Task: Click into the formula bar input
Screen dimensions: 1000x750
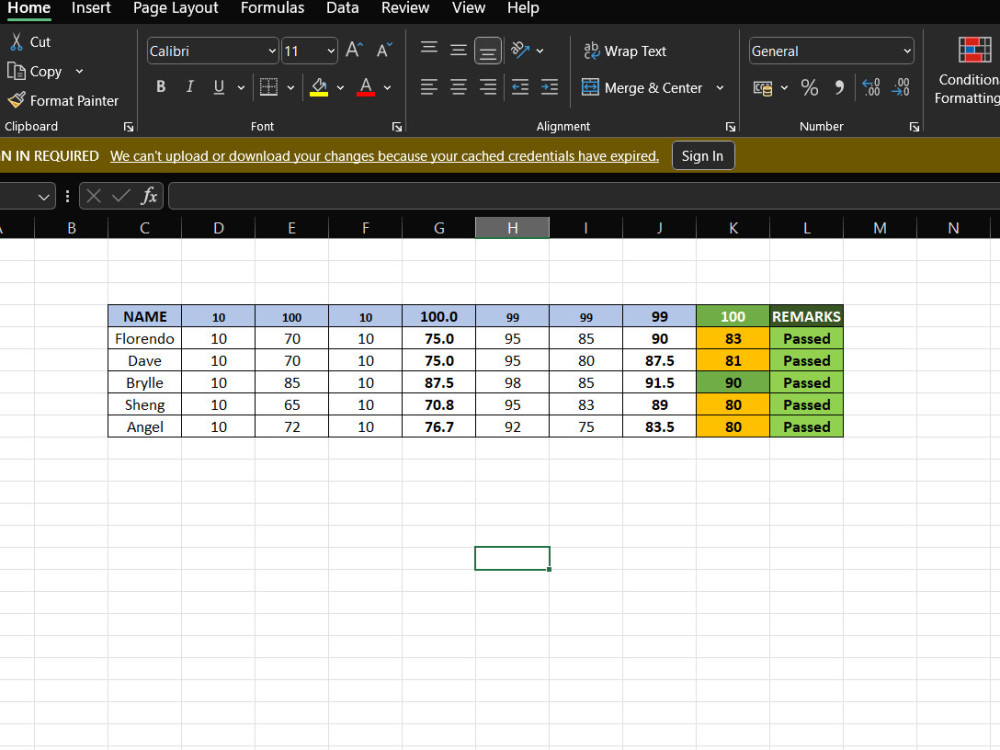Action: [584, 196]
